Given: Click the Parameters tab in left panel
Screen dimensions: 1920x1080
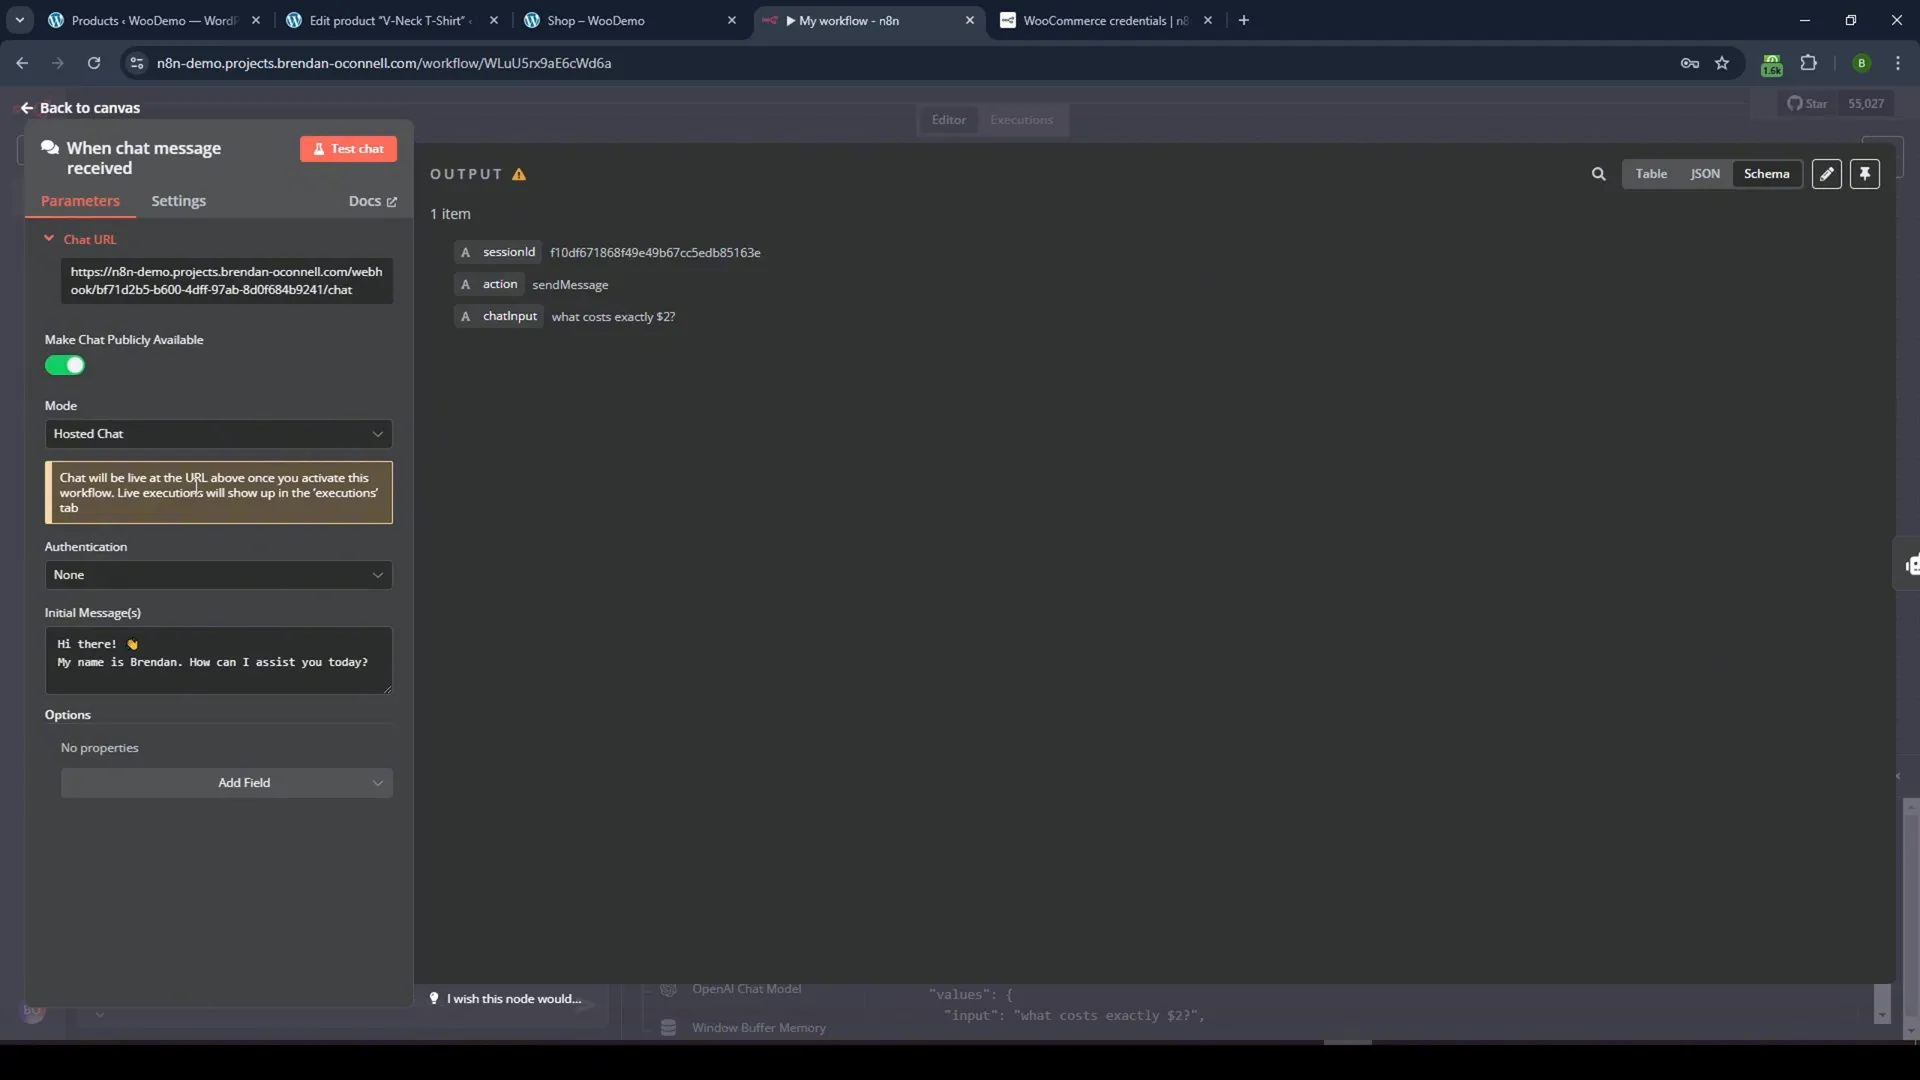Looking at the screenshot, I should 80,200.
